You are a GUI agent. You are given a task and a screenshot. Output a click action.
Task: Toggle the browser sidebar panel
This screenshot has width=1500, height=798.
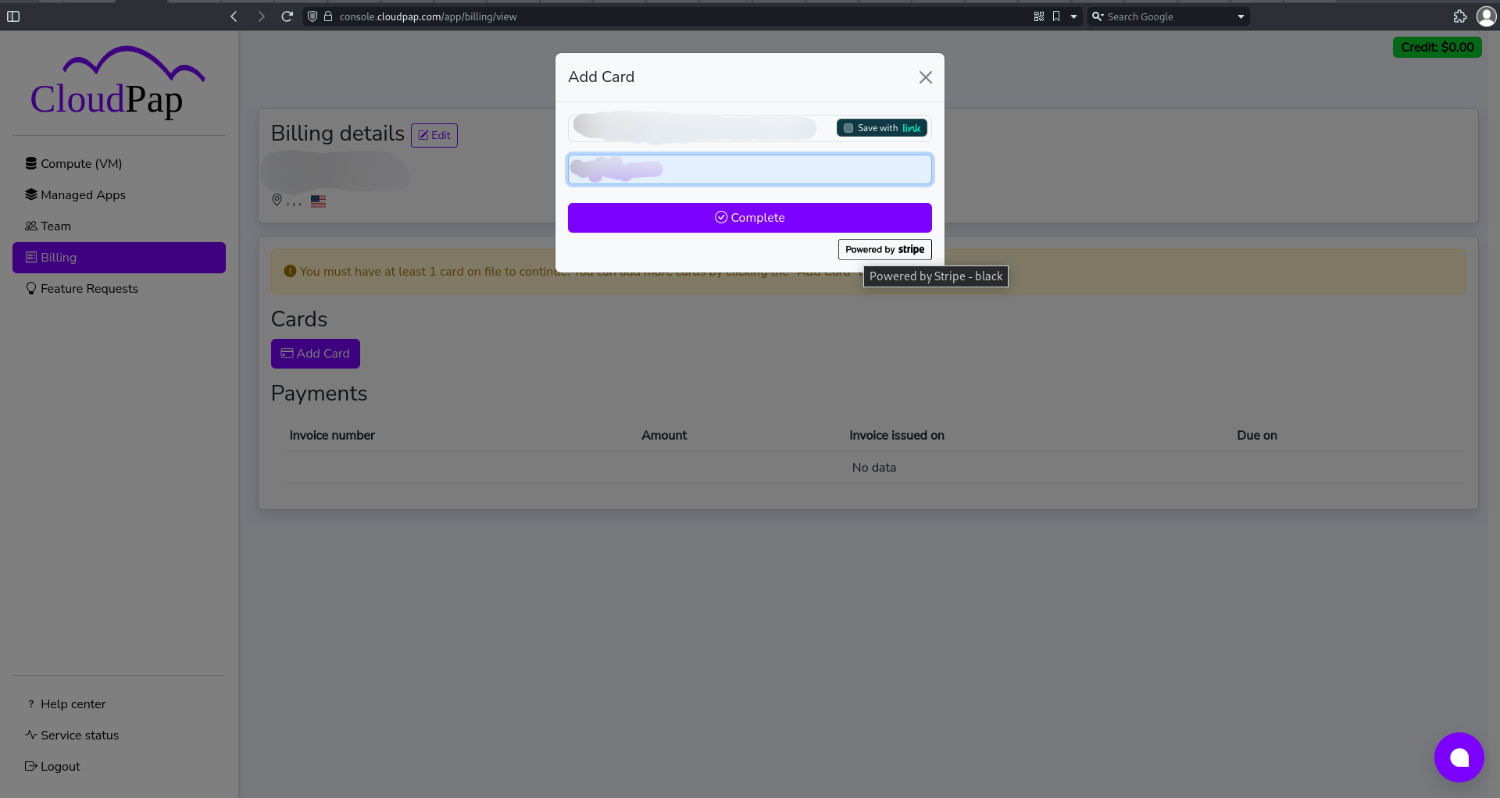click(13, 16)
